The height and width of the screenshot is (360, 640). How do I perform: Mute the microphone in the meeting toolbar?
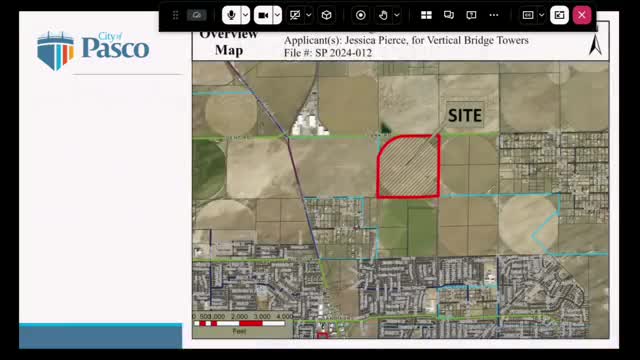[x=231, y=15]
